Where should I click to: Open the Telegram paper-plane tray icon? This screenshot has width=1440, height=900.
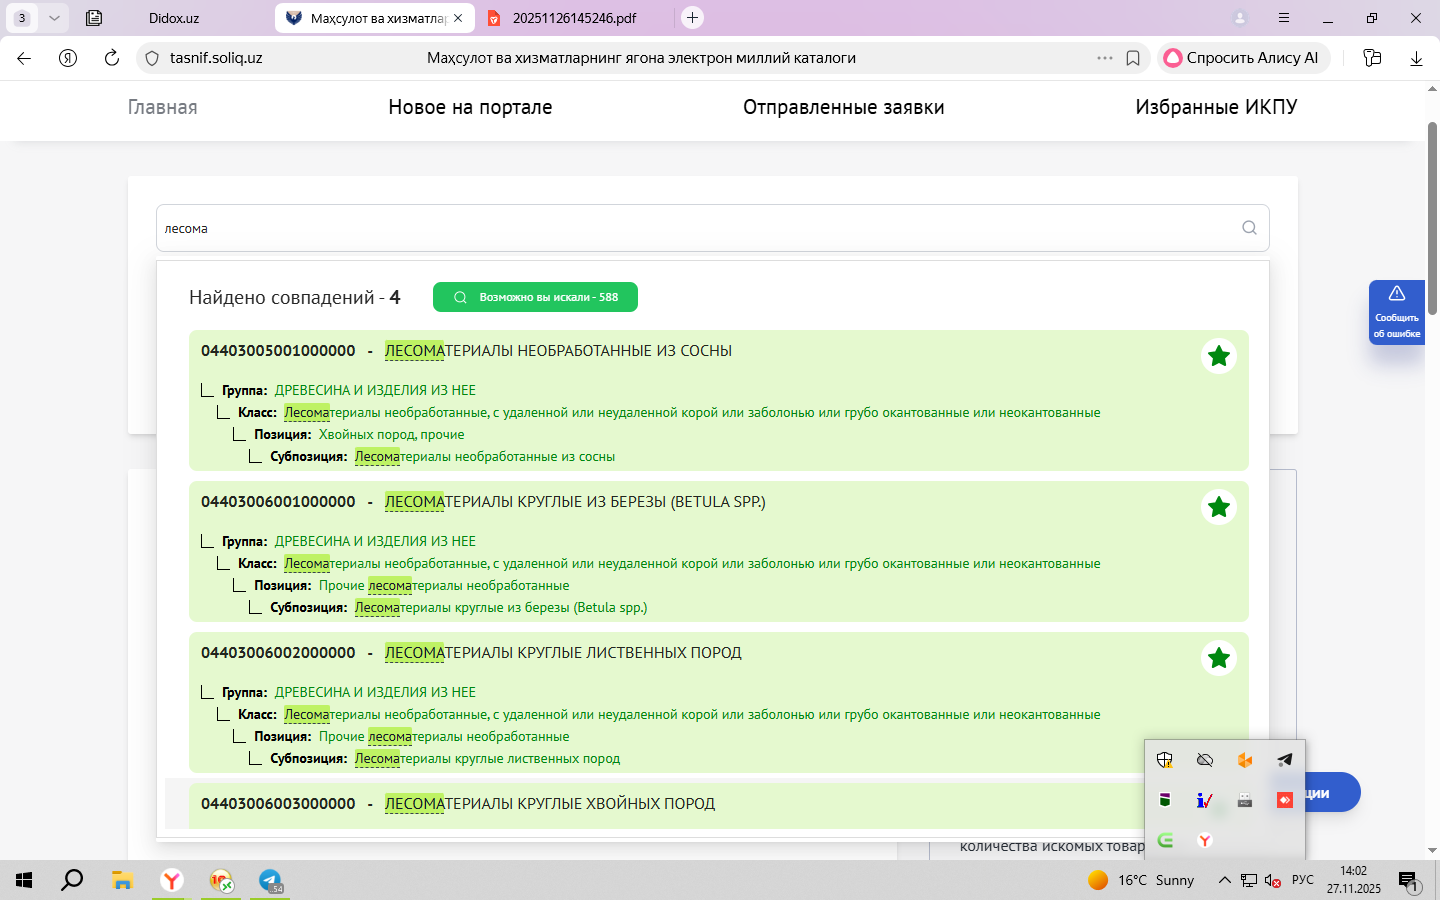point(1285,760)
